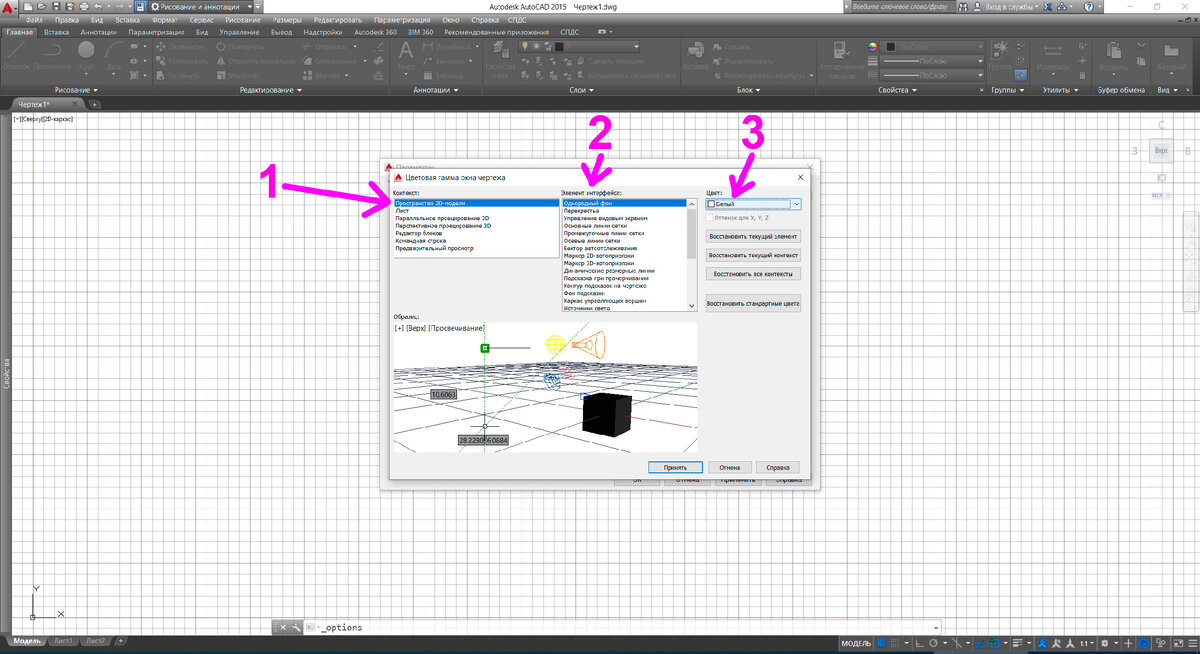The width and height of the screenshot is (1200, 654).
Task: Expand the Блок panel title
Action: 747,90
